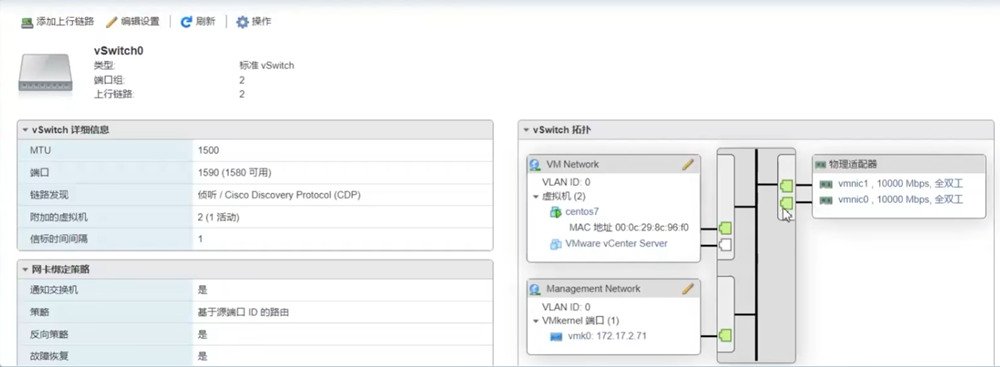Click the refresh (刷新) icon

point(186,22)
